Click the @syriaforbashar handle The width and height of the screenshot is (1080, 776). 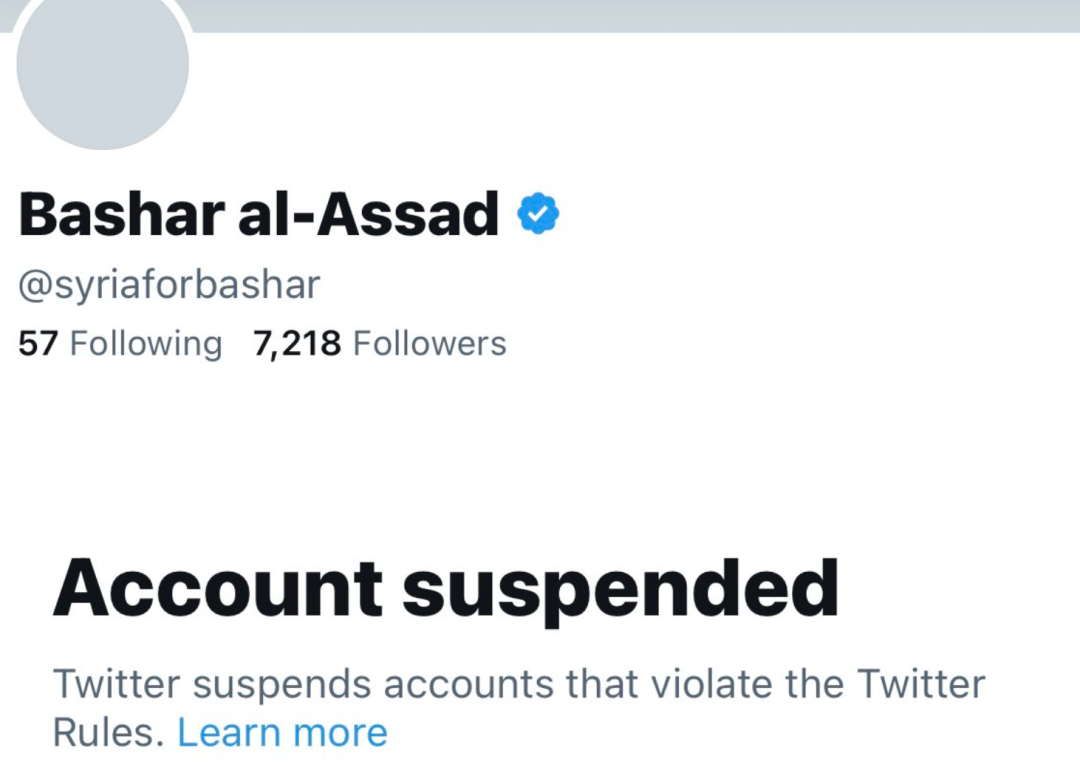[169, 286]
